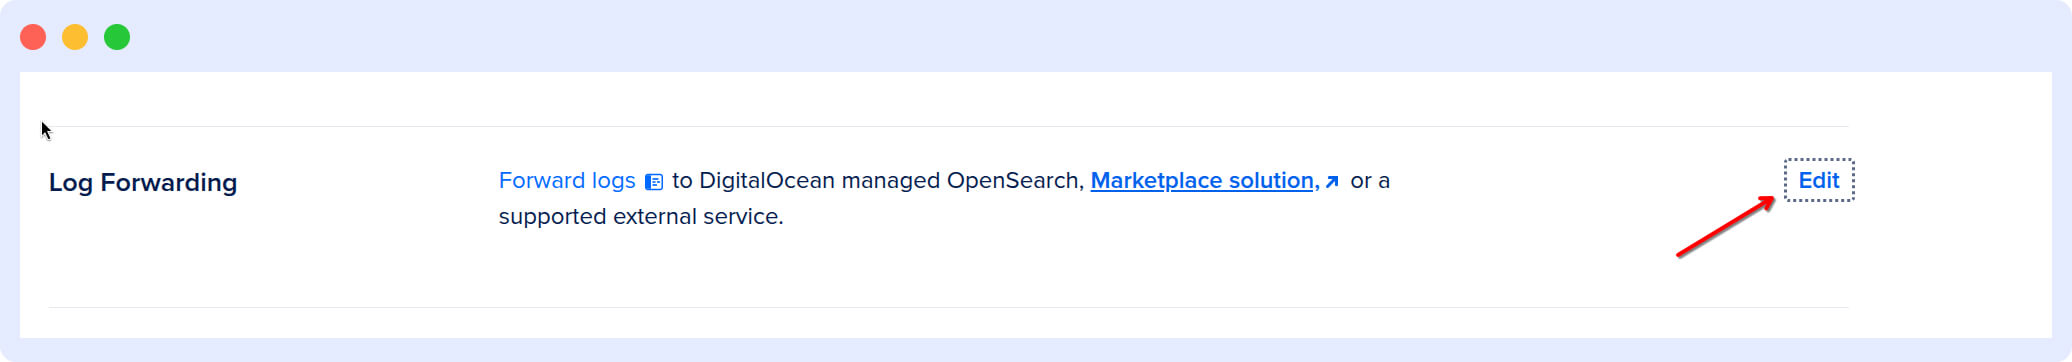Open the Marketplace solution link
The width and height of the screenshot is (2072, 362).
pos(1205,180)
